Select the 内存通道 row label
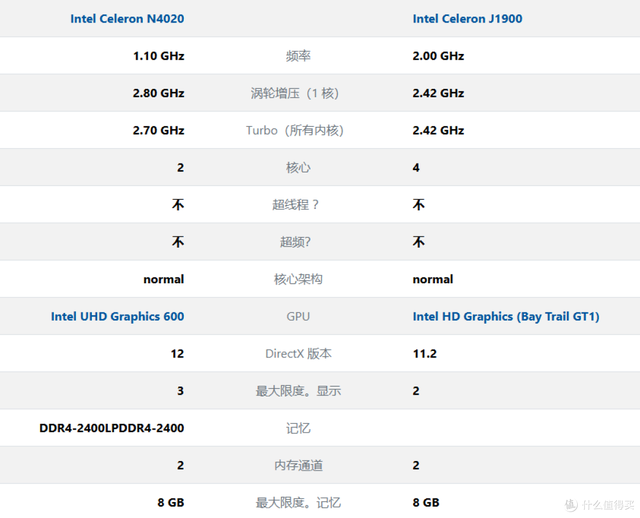Image resolution: width=640 pixels, height=518 pixels. (297, 465)
